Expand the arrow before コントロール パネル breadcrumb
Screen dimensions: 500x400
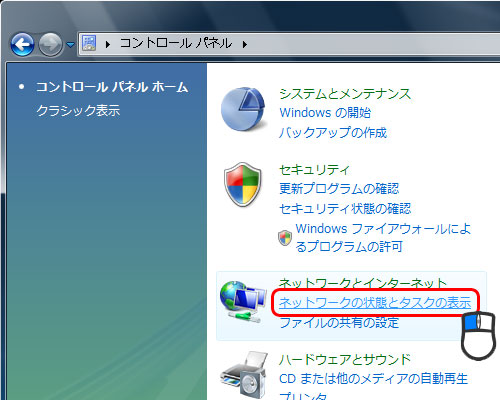click(108, 44)
